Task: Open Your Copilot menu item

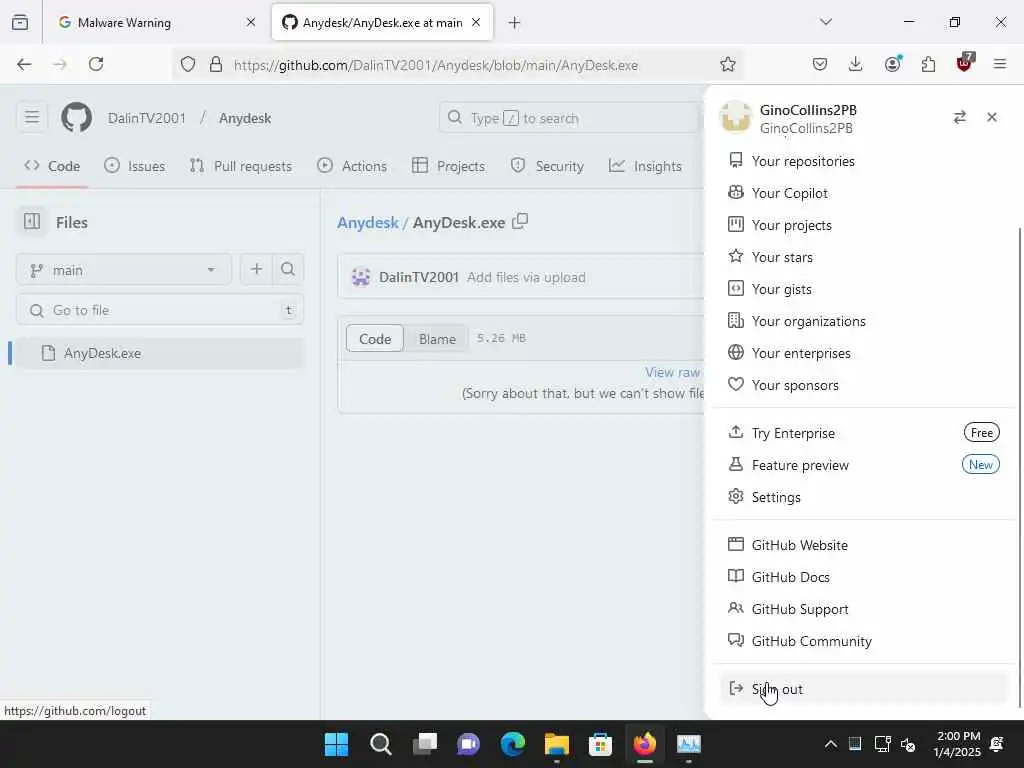Action: tap(862, 193)
